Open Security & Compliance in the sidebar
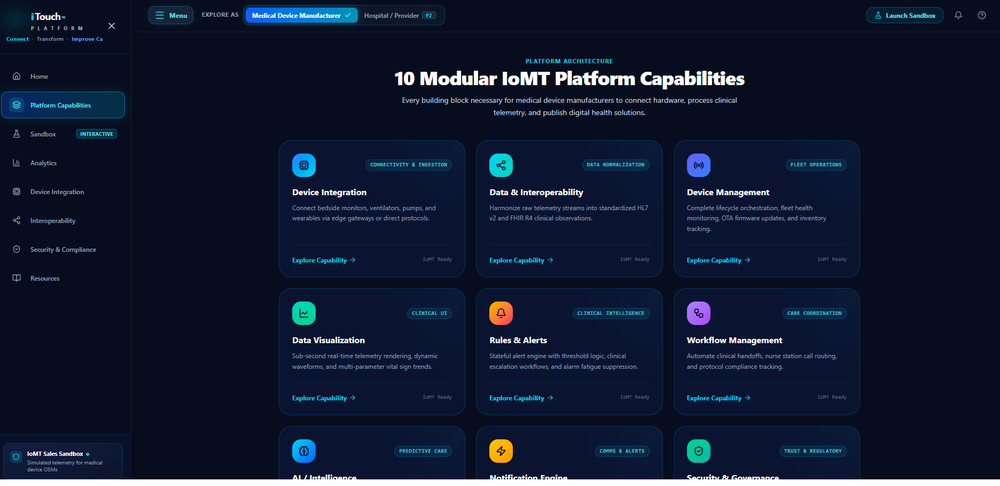The image size is (1000, 486). click(62, 249)
